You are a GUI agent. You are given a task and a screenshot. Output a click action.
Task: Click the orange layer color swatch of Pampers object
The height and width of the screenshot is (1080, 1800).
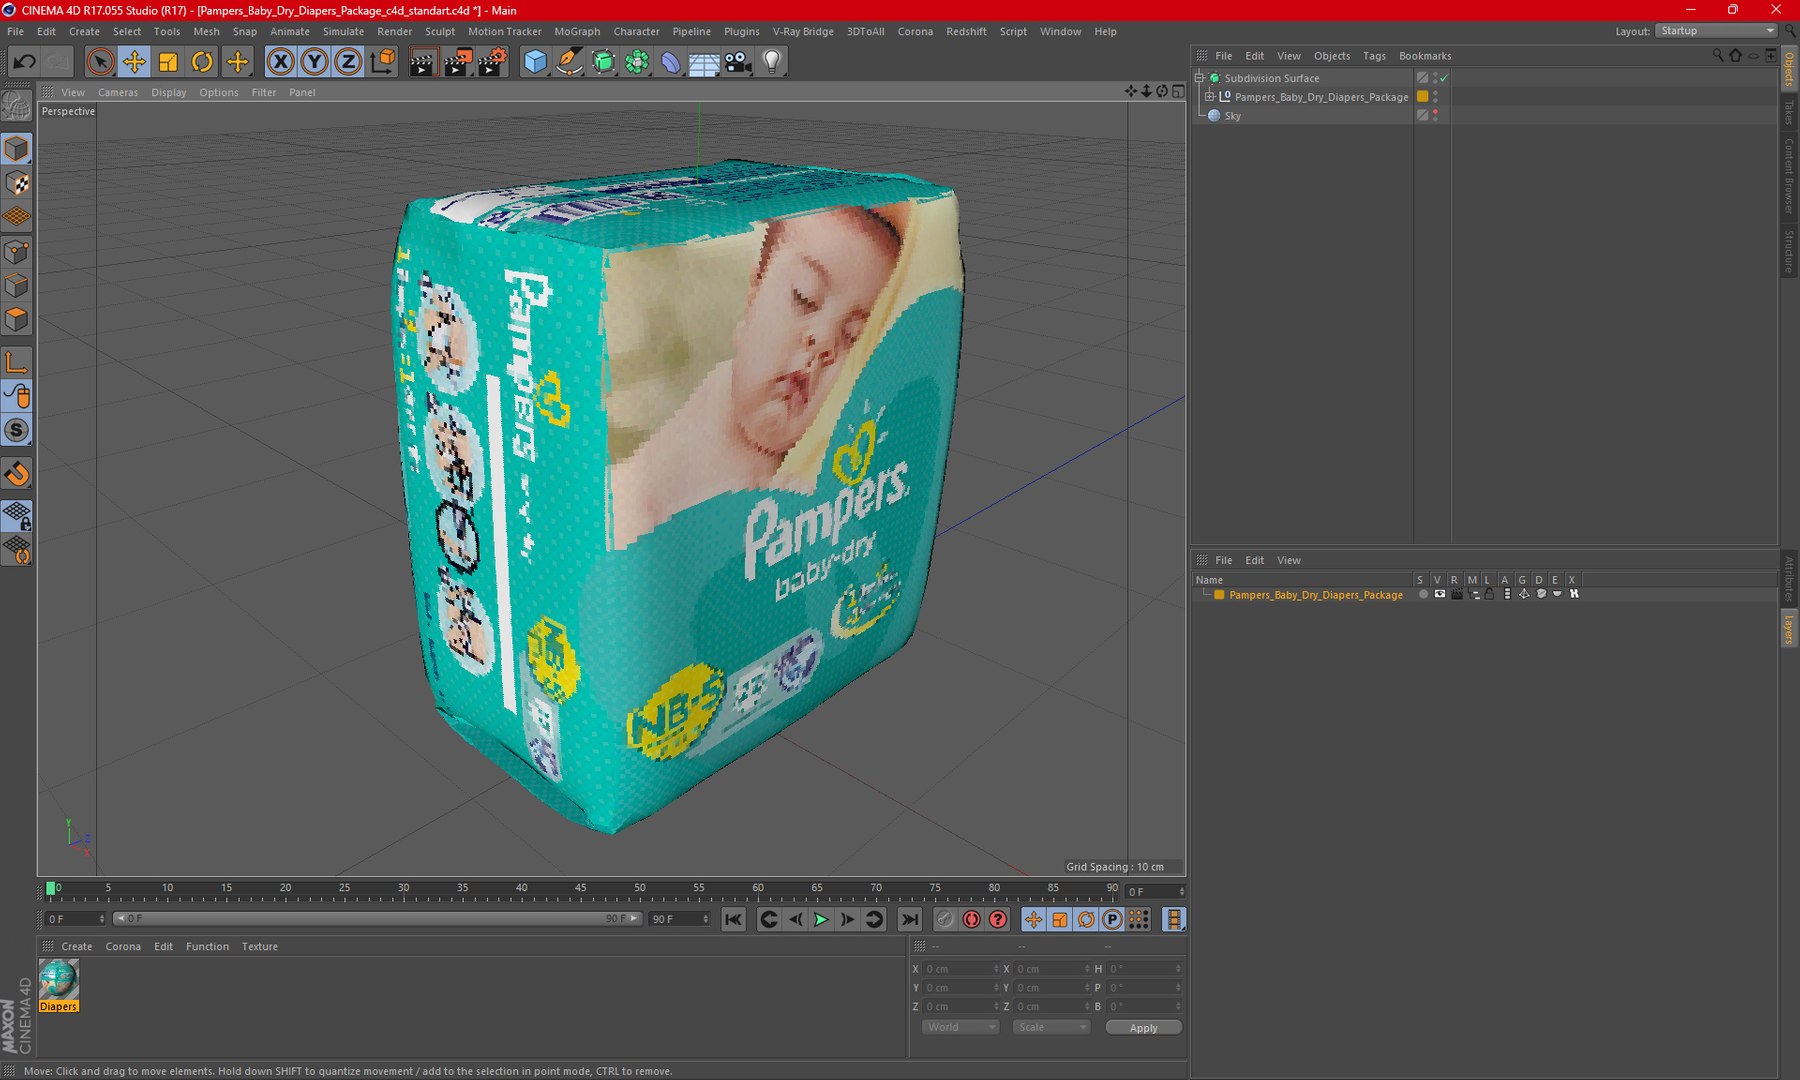1422,97
